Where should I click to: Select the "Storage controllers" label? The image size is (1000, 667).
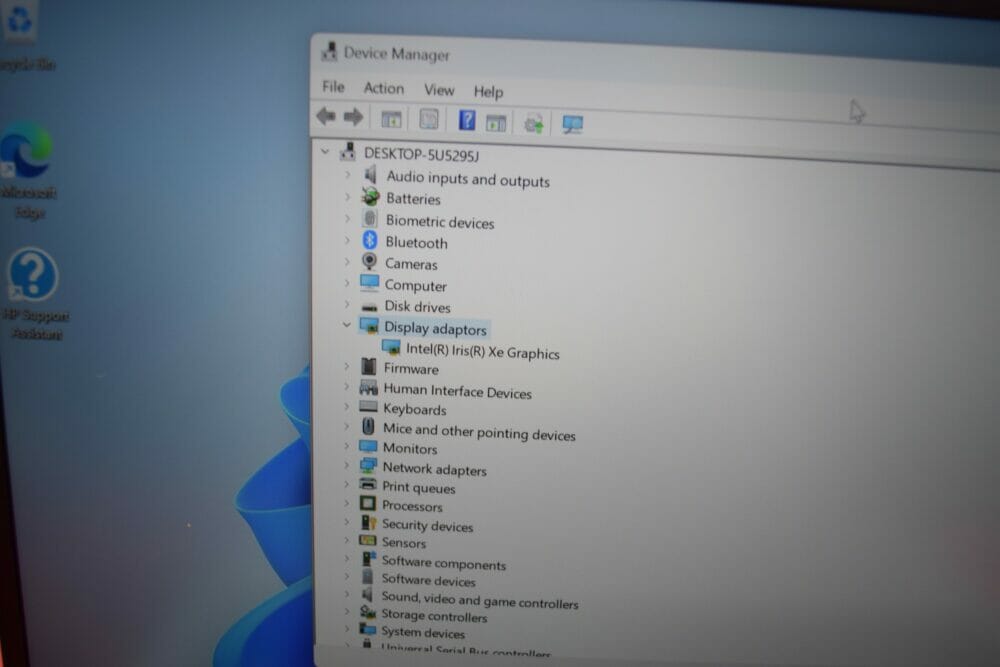coord(434,616)
